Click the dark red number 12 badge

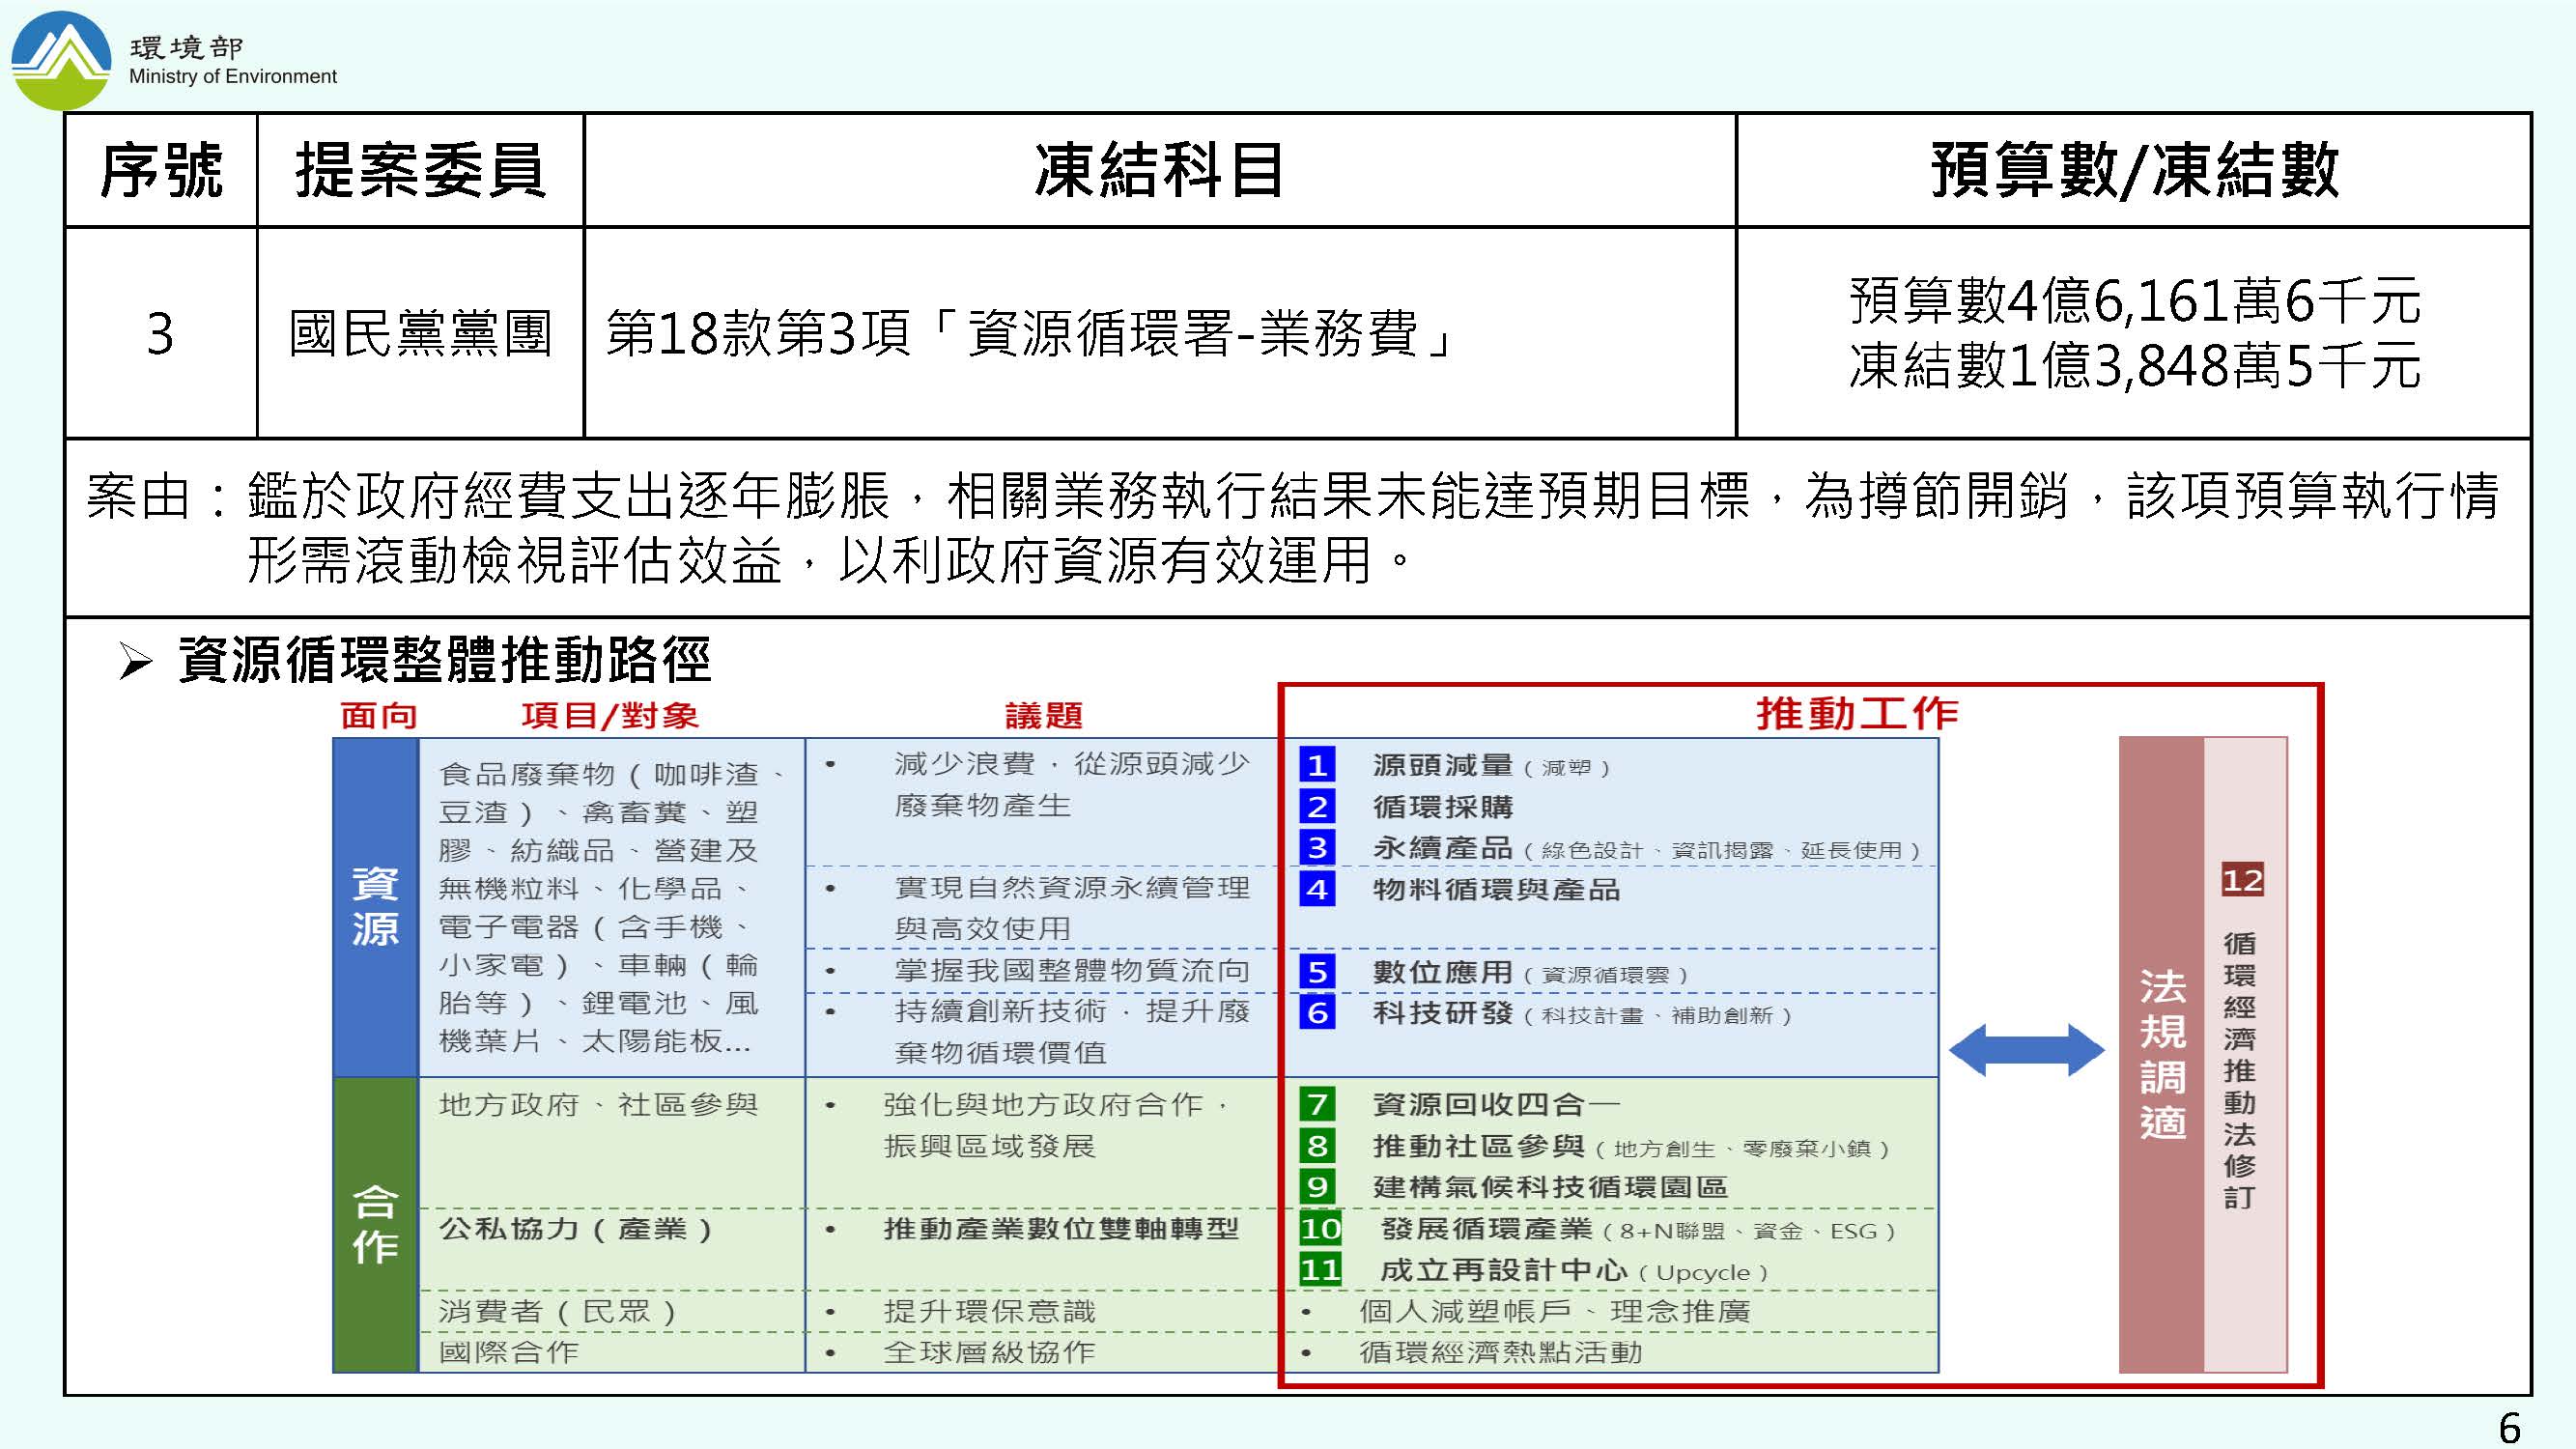pyautogui.click(x=2242, y=880)
